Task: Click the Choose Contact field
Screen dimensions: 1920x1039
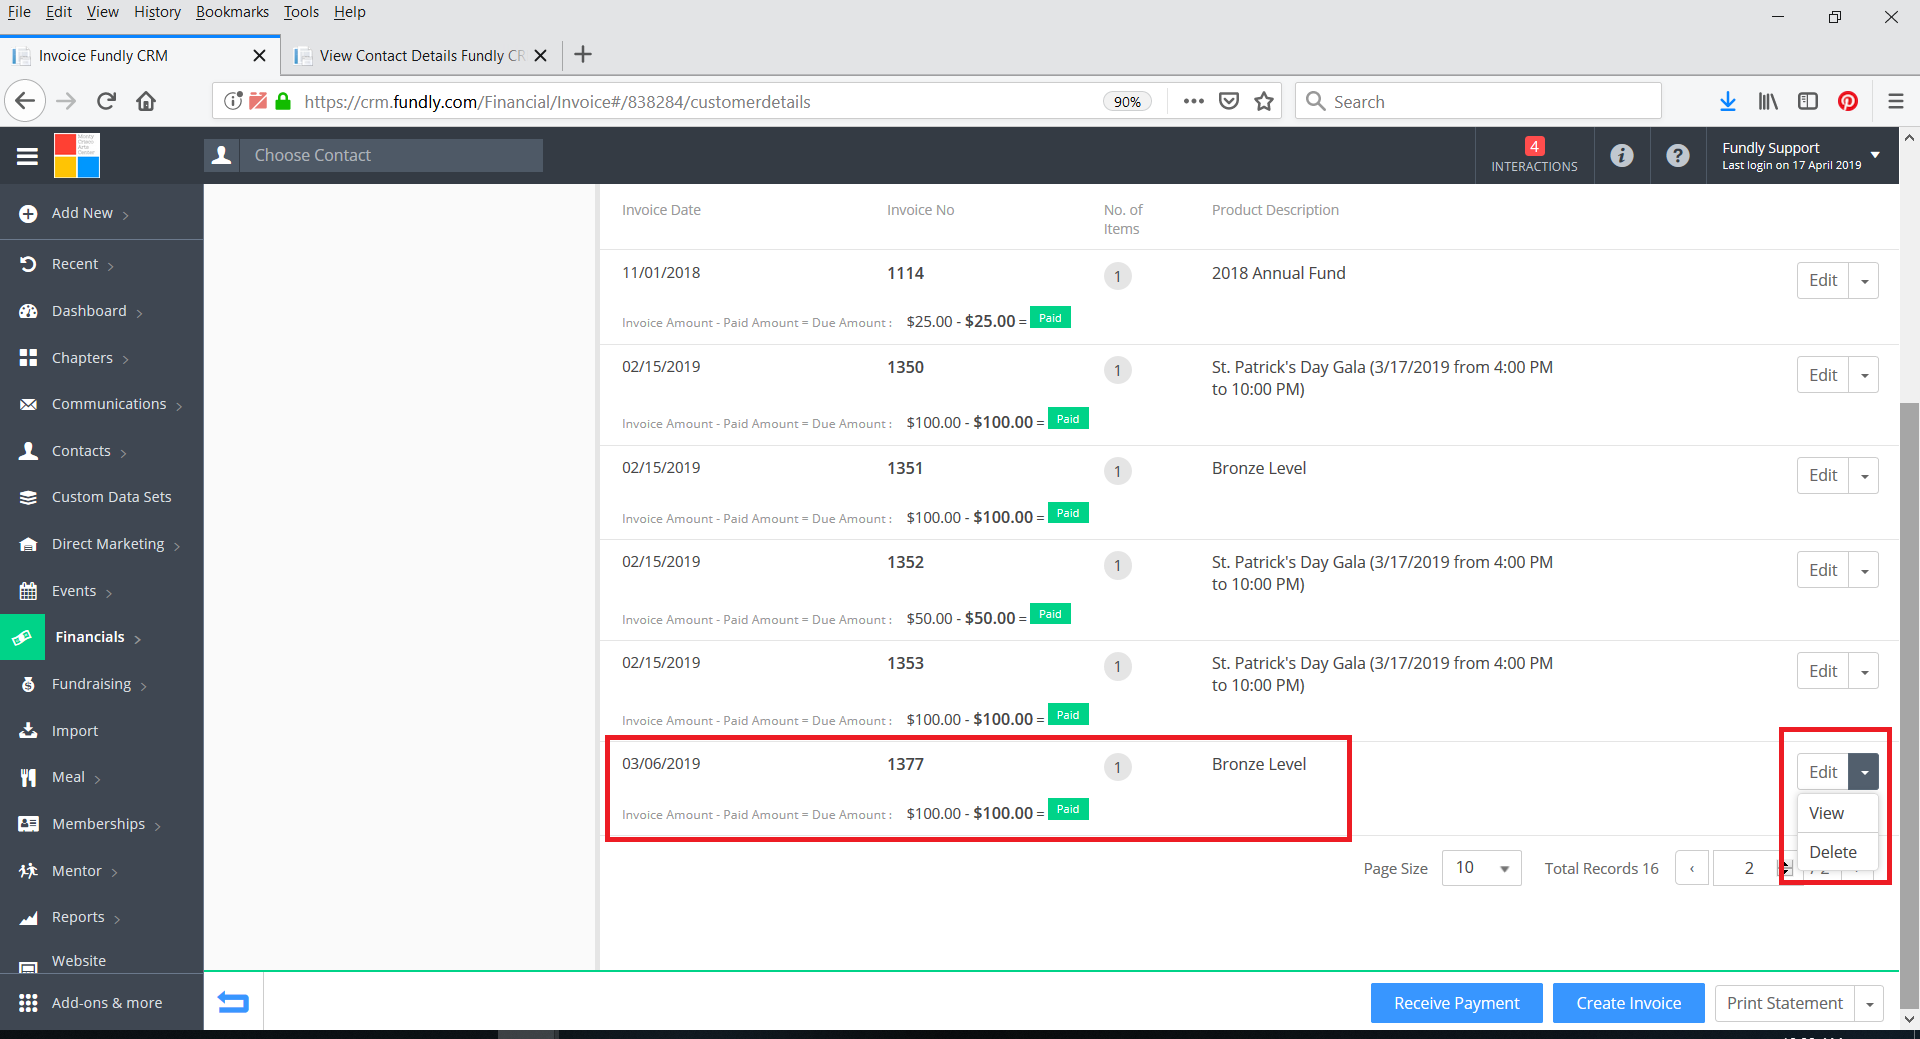Action: point(391,155)
